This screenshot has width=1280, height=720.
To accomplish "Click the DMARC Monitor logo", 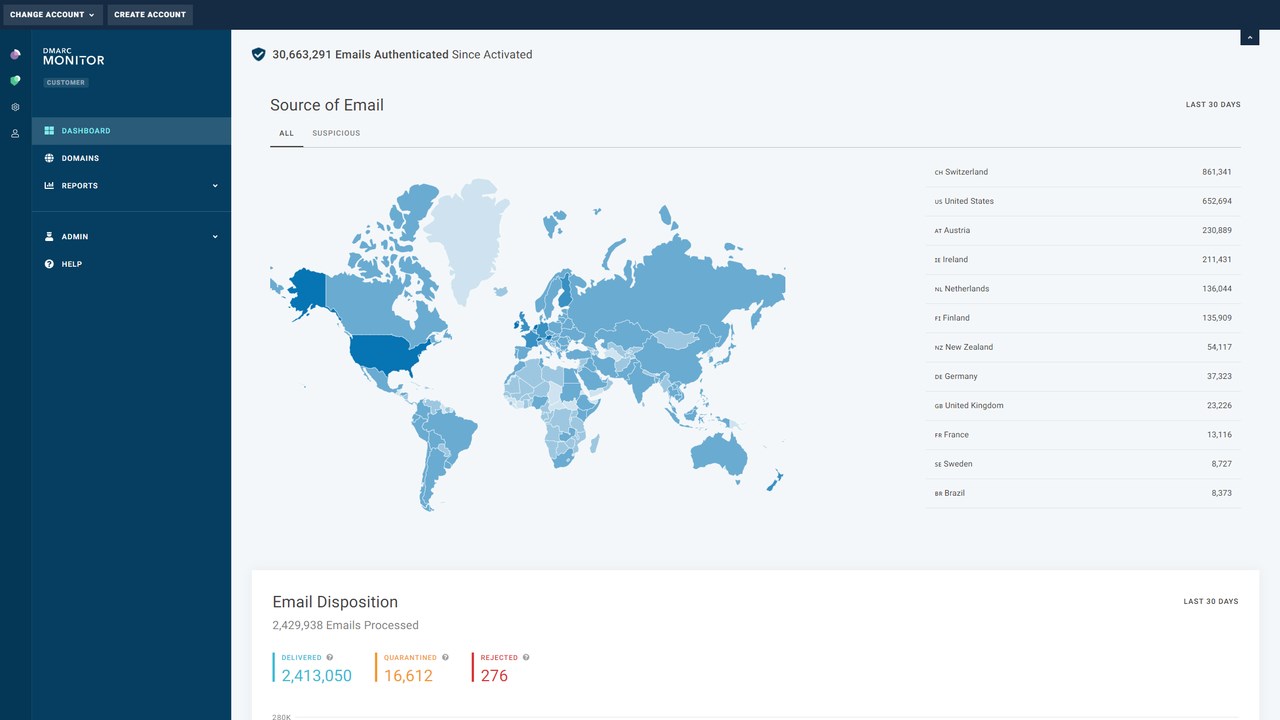I will click(x=73, y=57).
